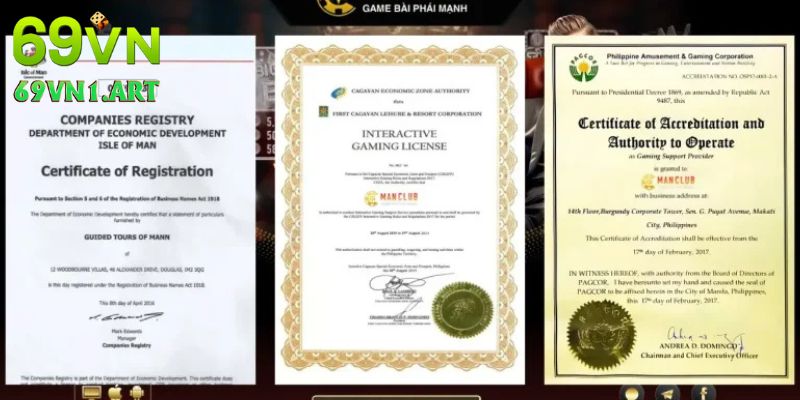This screenshot has height=400, width=800.
Task: Click the gold game logo above the header text
Action: tap(336, 7)
